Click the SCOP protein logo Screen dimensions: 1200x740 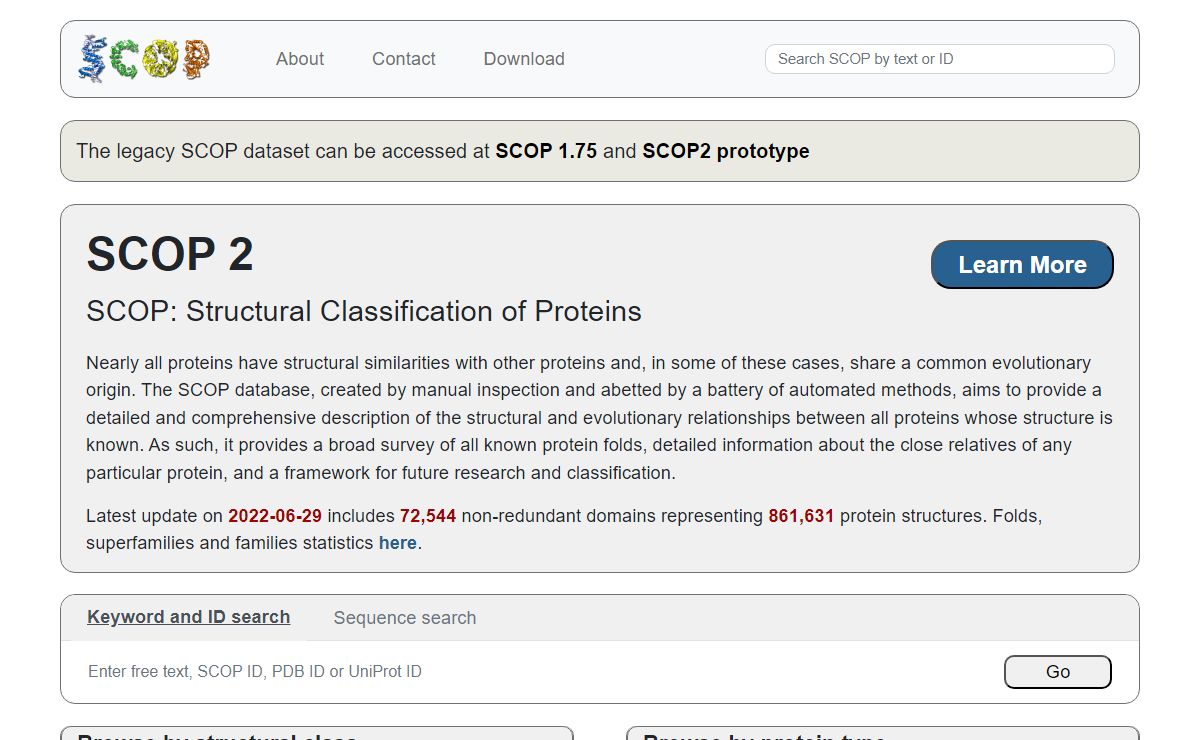[145, 59]
